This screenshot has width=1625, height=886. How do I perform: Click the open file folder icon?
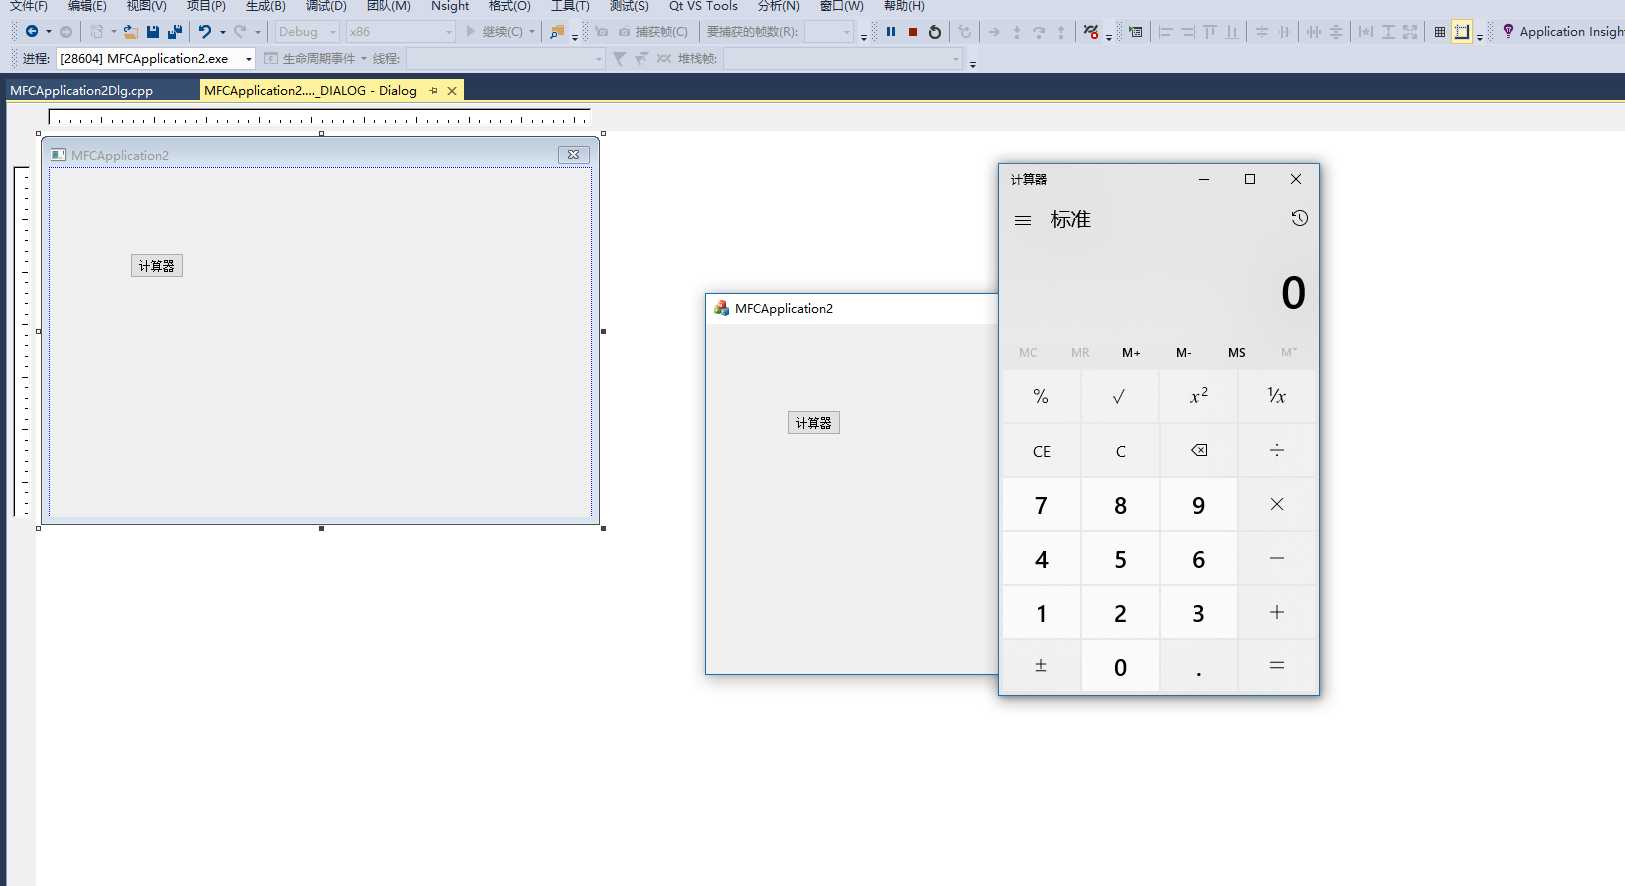click(130, 32)
